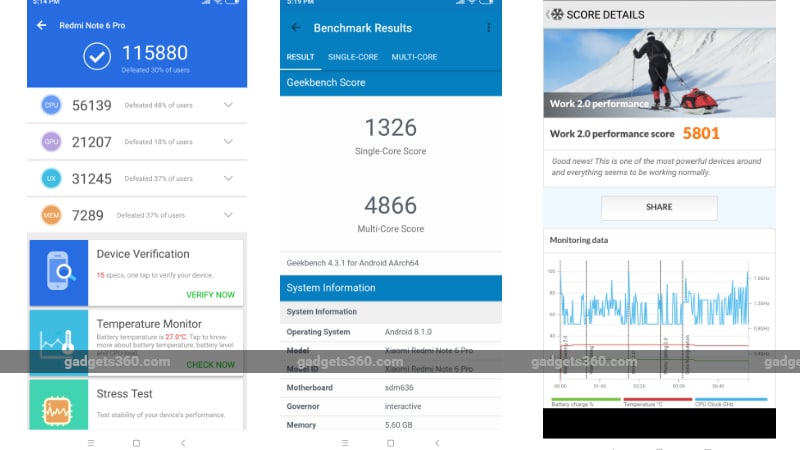Open the Stress Test card title

click(124, 394)
